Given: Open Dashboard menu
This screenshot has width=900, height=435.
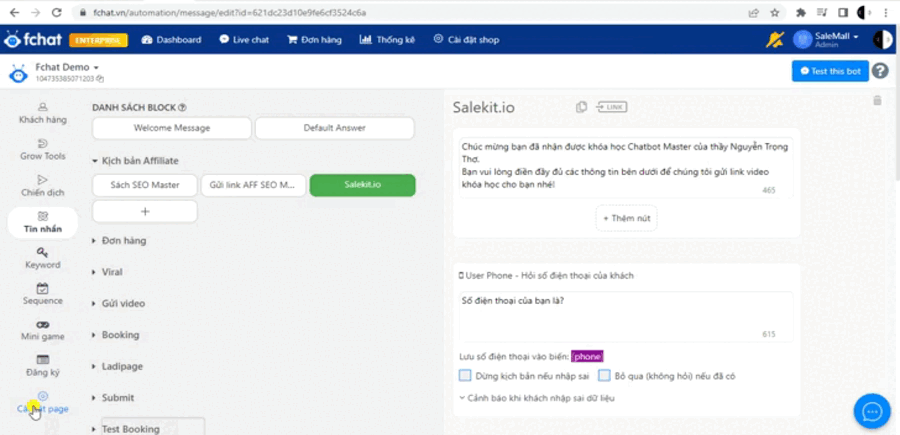Looking at the screenshot, I should pos(171,40).
